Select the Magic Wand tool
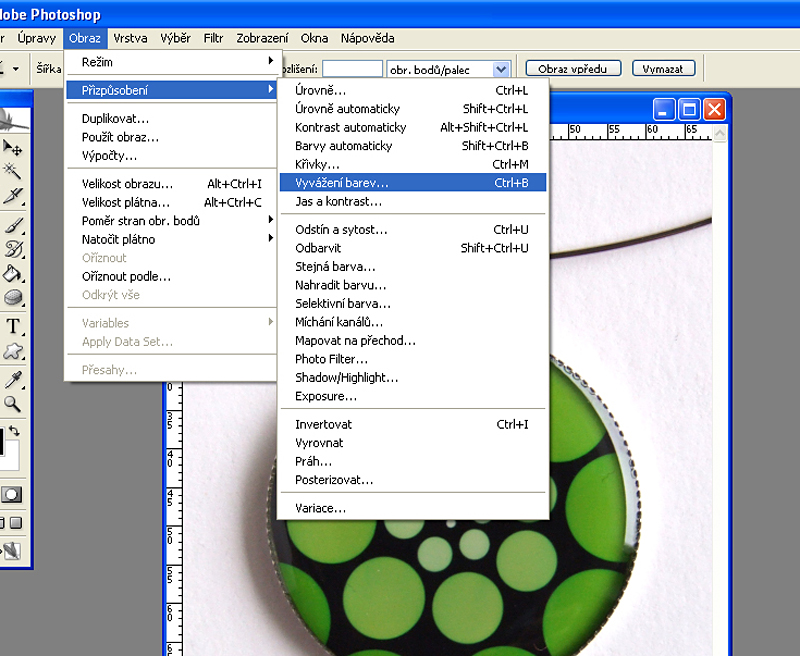800x656 pixels. coord(13,171)
